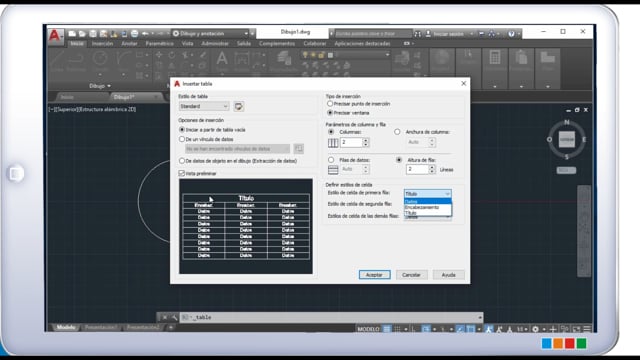Click the data link browse icon
Viewport: 640px width, 360px height.
299,149
